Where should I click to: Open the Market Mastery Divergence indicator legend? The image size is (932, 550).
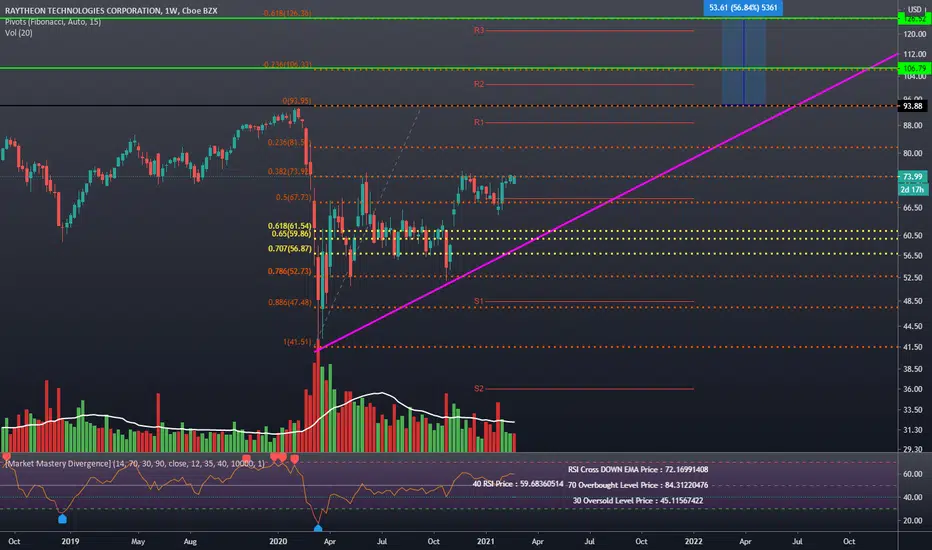[x=135, y=463]
